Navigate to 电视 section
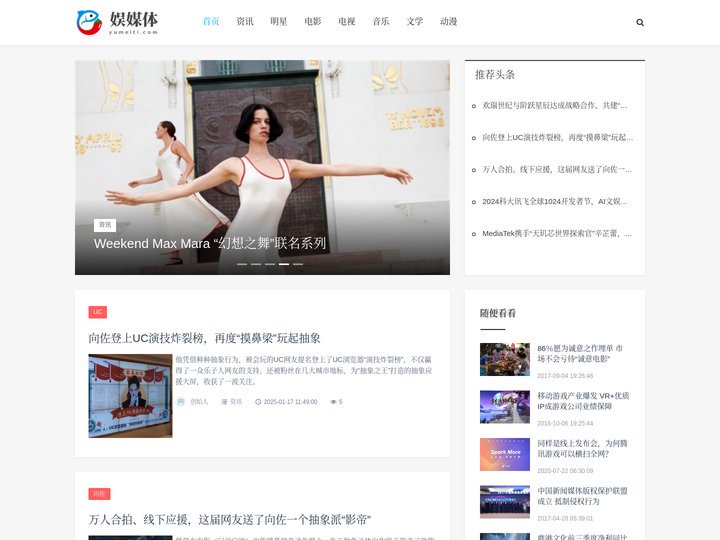Screen dimensions: 720x540 (347, 21)
